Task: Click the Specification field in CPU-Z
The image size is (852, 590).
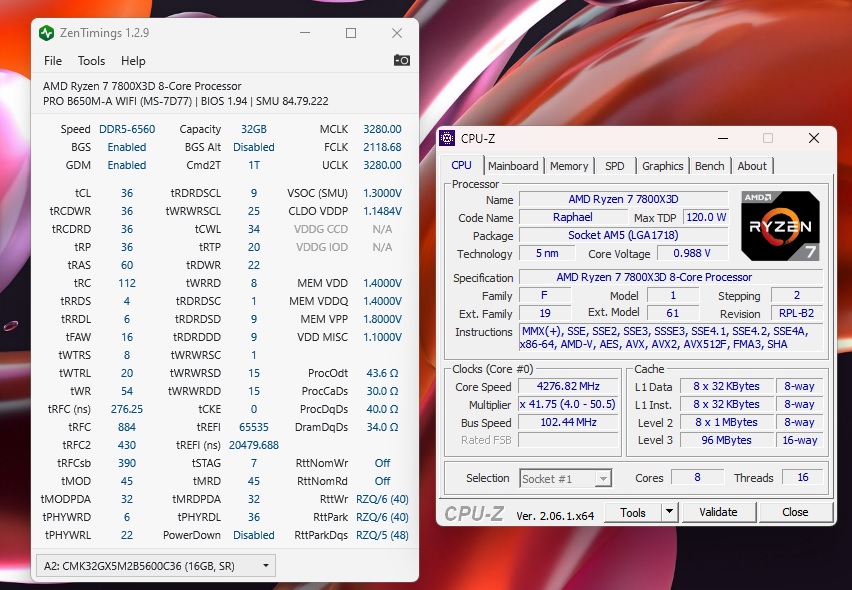Action: [x=671, y=277]
